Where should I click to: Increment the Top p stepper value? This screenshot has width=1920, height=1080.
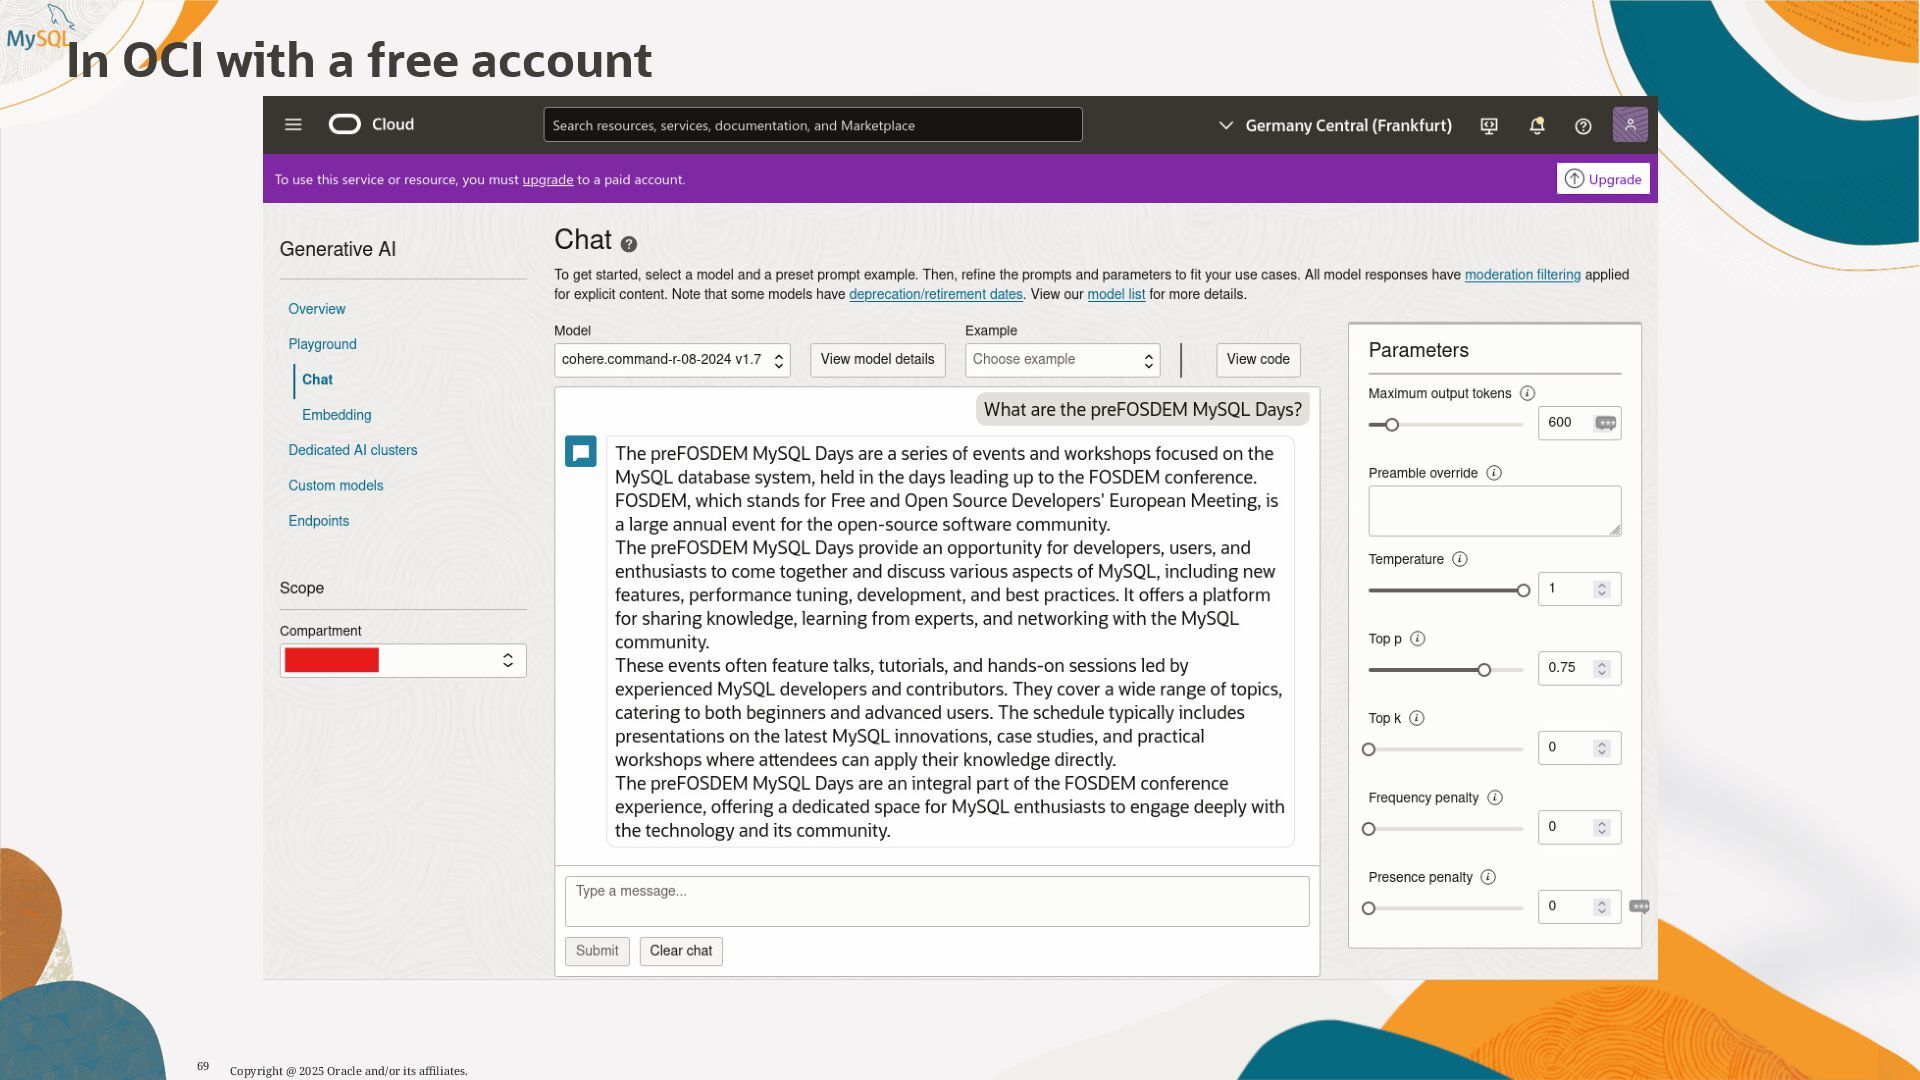pyautogui.click(x=1602, y=663)
